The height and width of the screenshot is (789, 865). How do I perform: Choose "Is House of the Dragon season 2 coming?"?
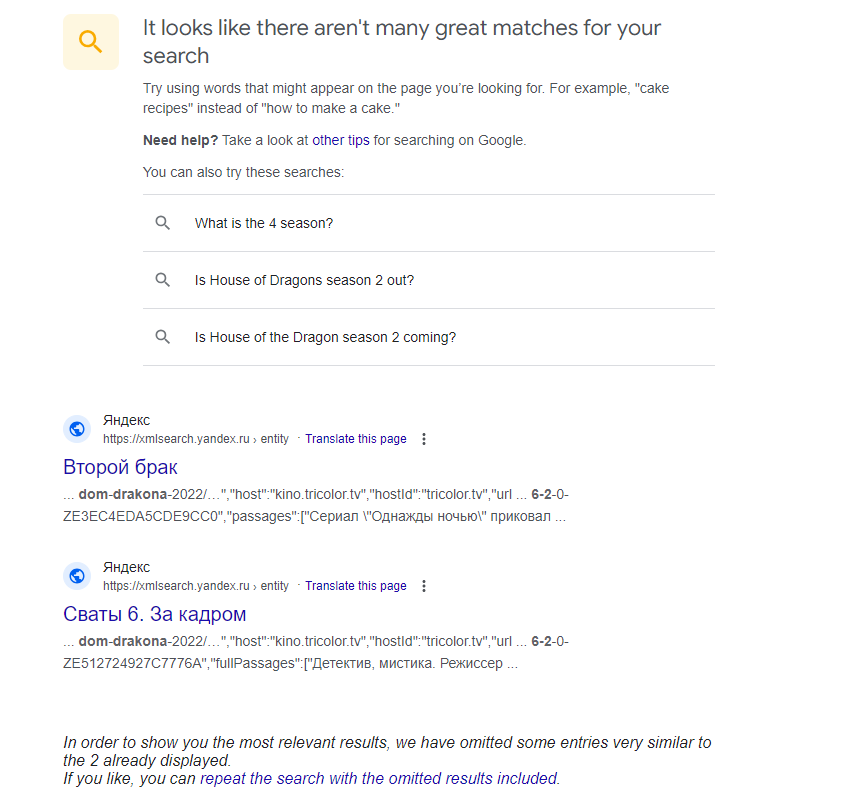point(429,337)
